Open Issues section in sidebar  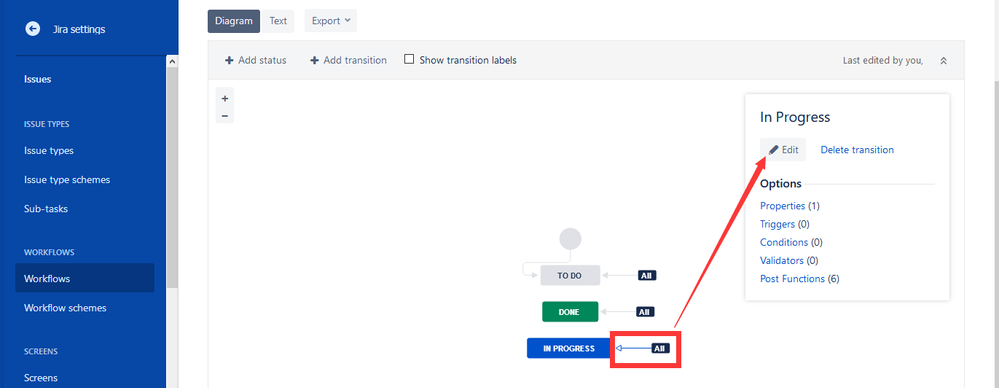[x=38, y=79]
